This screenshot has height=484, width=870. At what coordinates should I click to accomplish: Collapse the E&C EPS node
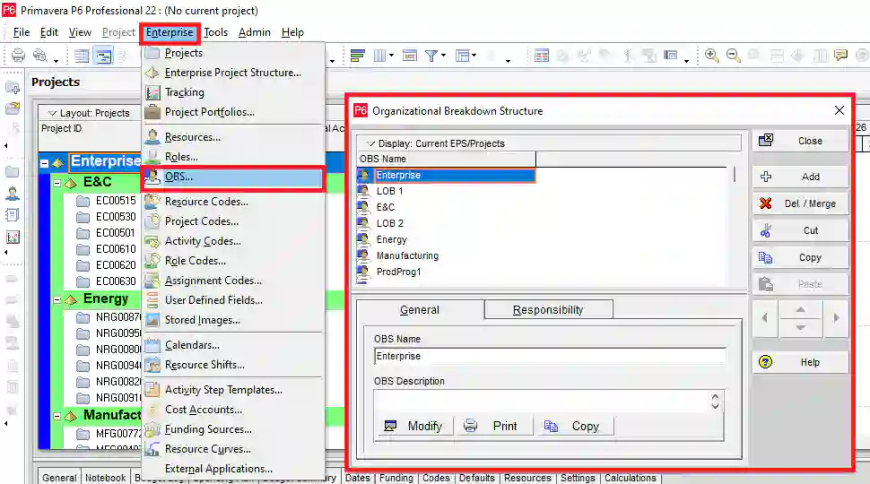(x=58, y=183)
